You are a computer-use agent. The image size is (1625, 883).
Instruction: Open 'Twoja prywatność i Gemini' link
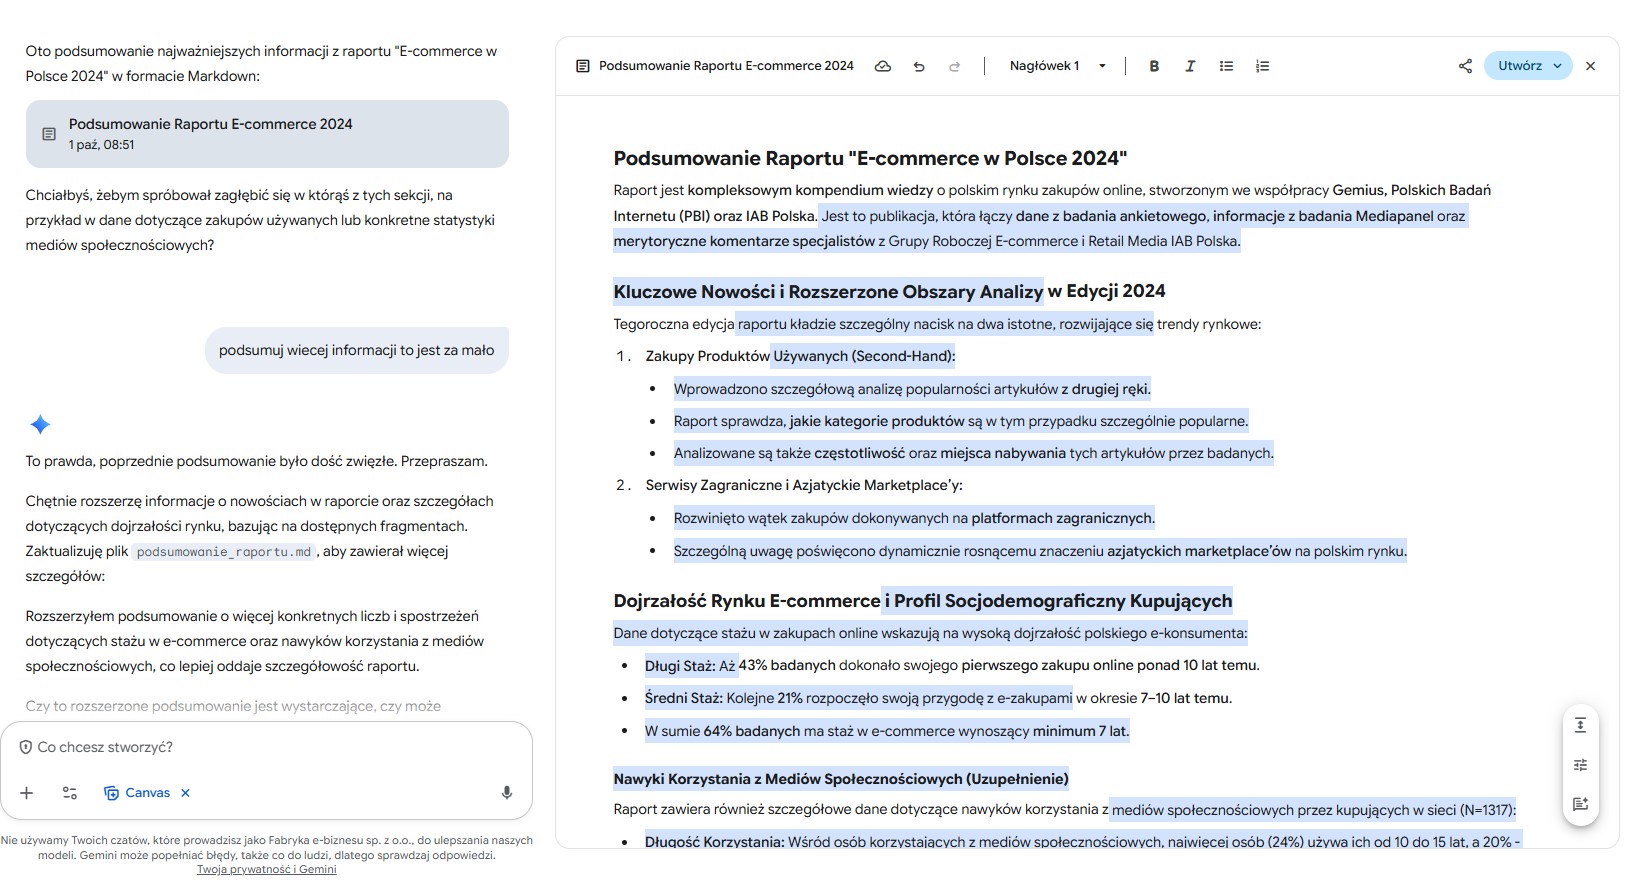pos(266,869)
